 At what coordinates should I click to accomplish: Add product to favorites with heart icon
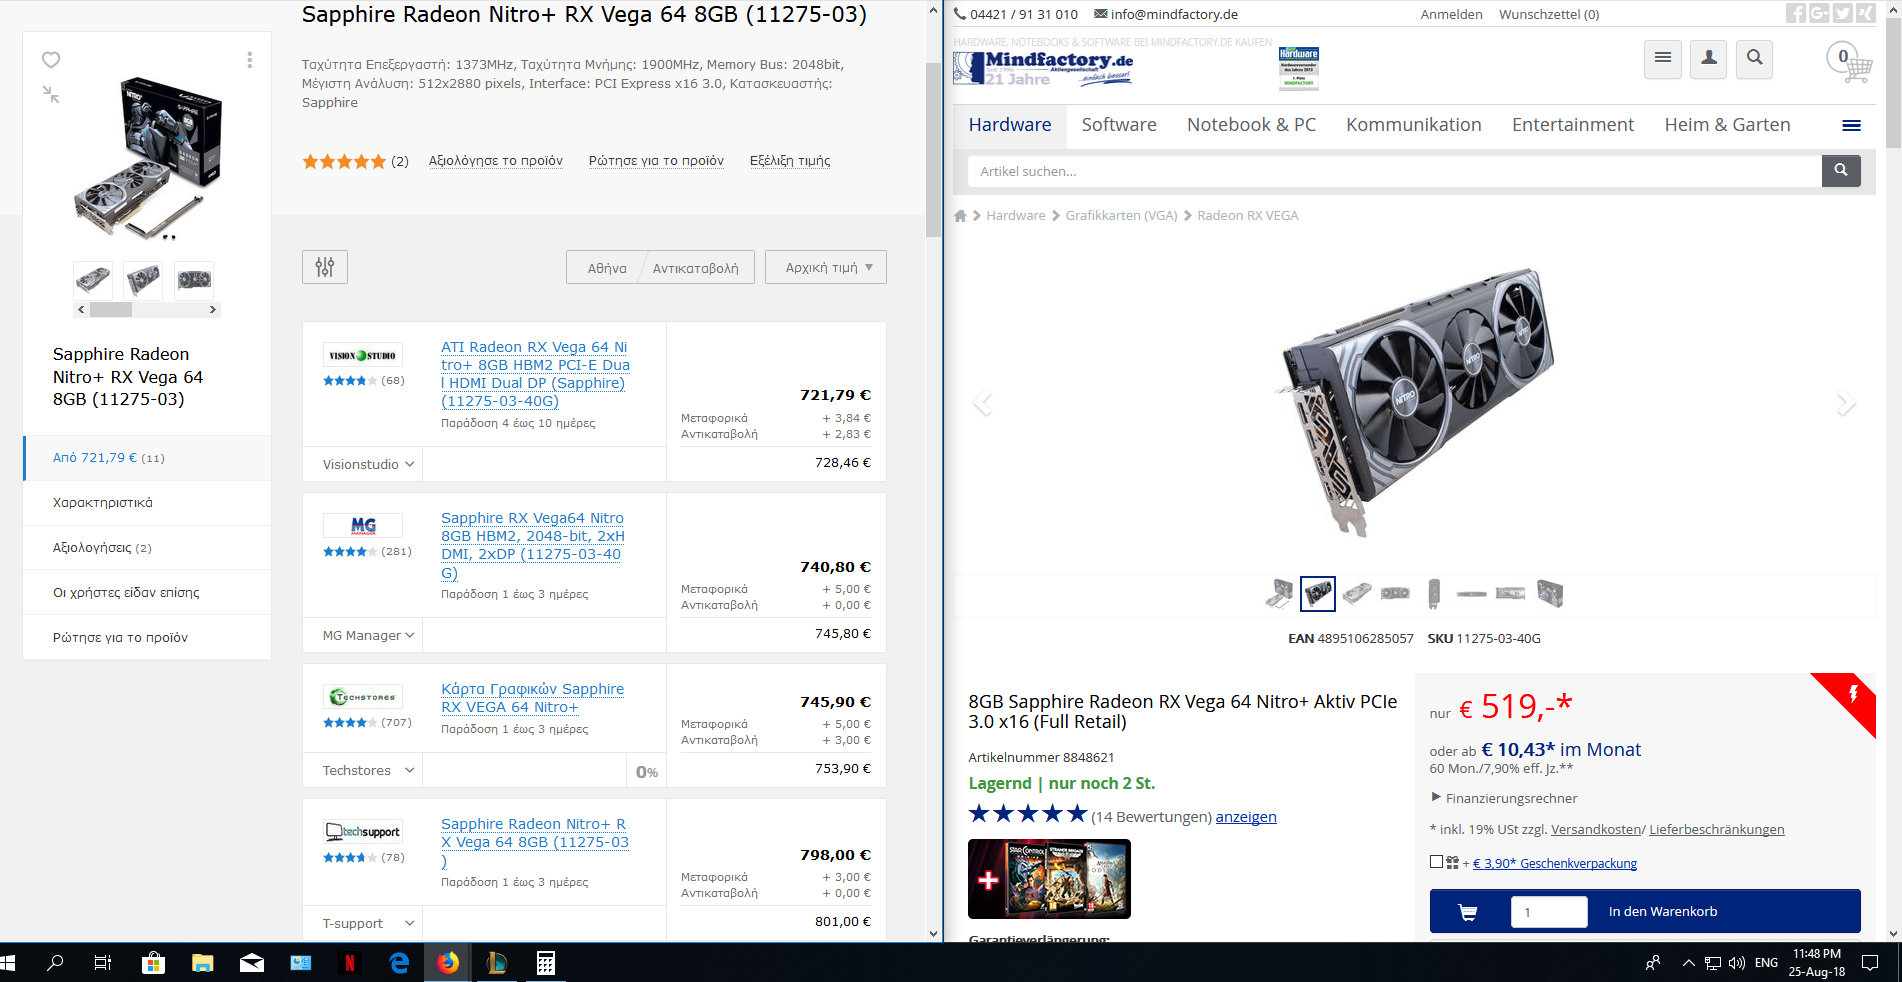51,60
